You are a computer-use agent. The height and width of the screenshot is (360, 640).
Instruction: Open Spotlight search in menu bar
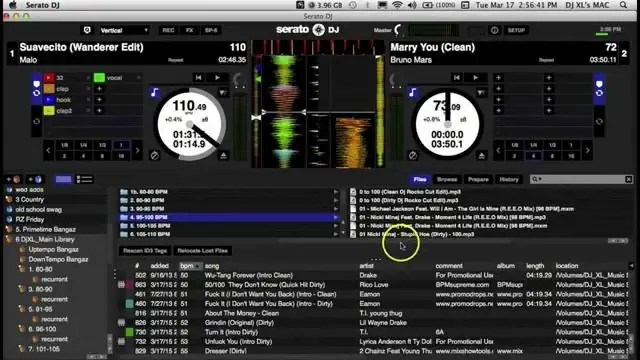click(x=623, y=5)
